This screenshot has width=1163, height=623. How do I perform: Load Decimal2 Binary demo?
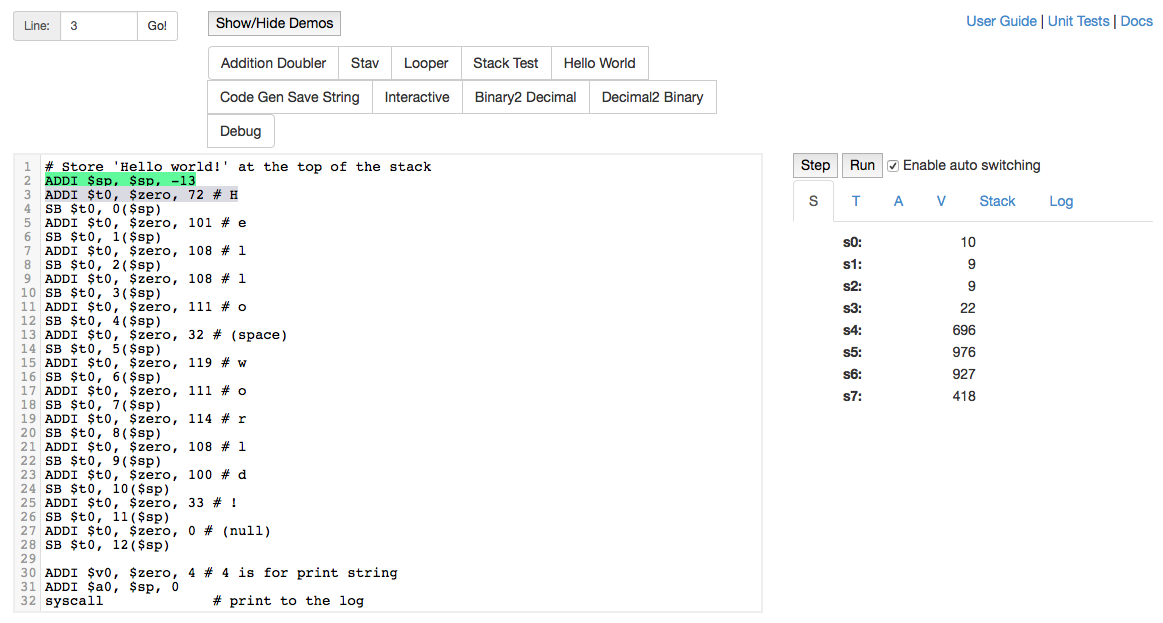pos(652,97)
